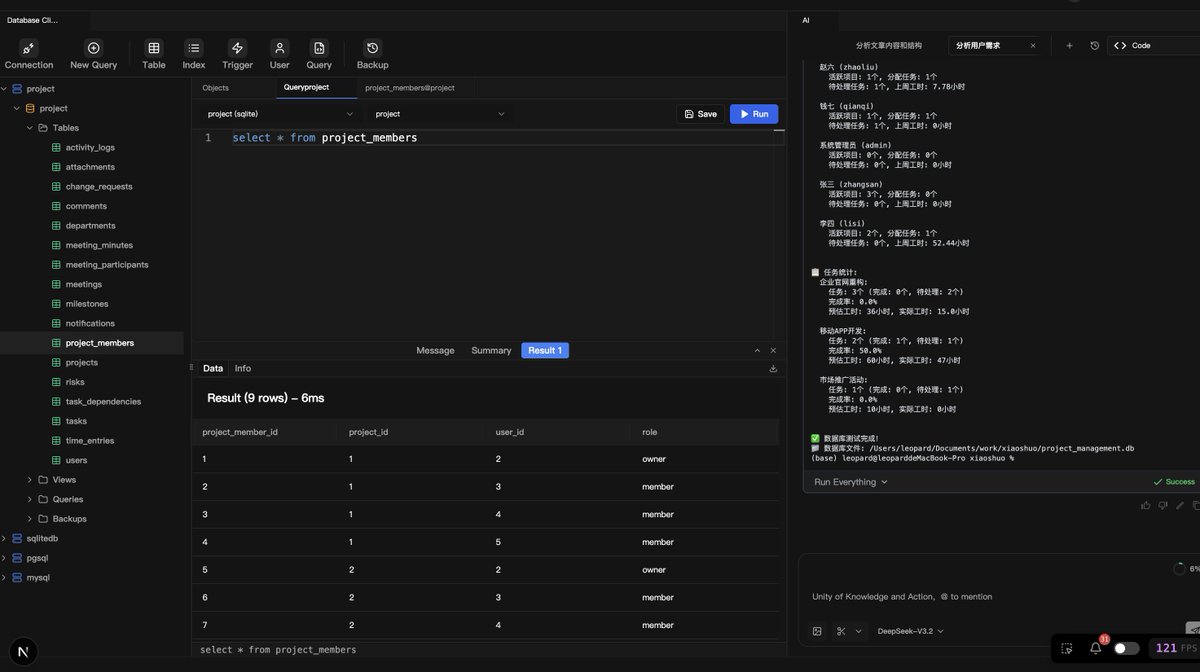Open the DeepSeek-V3.2 model selector

coord(910,631)
